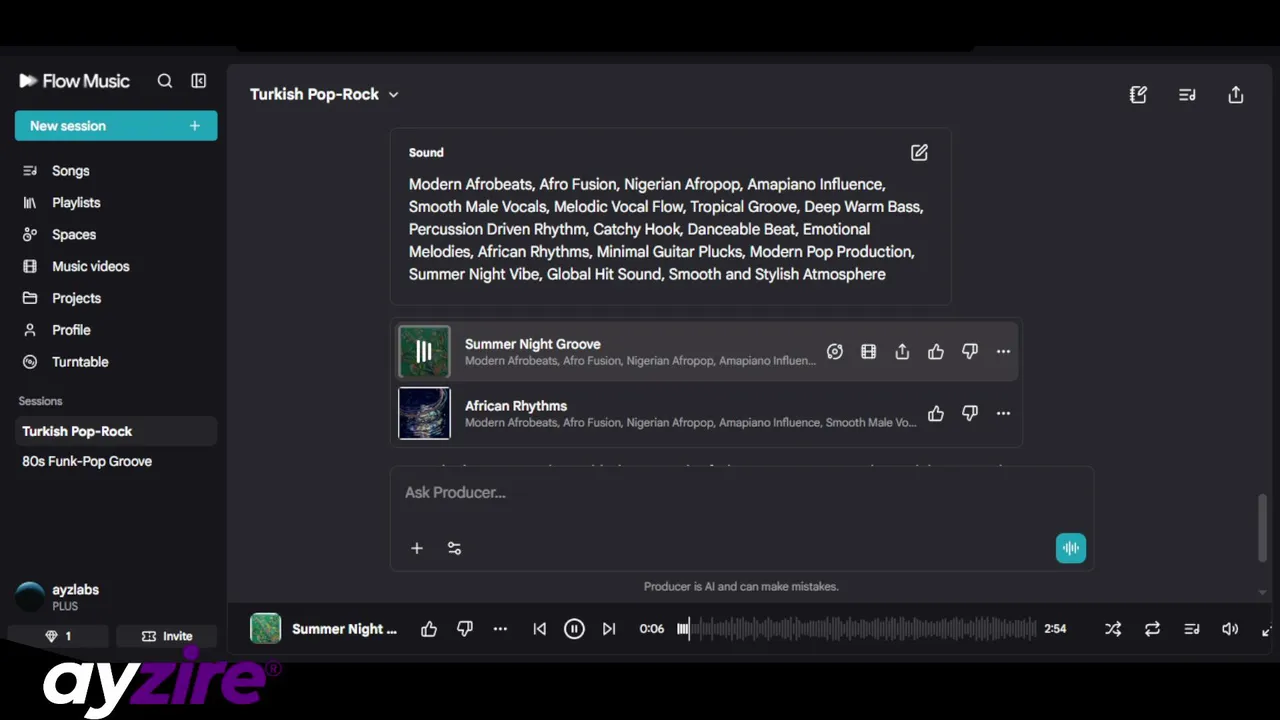The height and width of the screenshot is (720, 1280).
Task: Dislike the African Rhythms track
Action: [970, 414]
